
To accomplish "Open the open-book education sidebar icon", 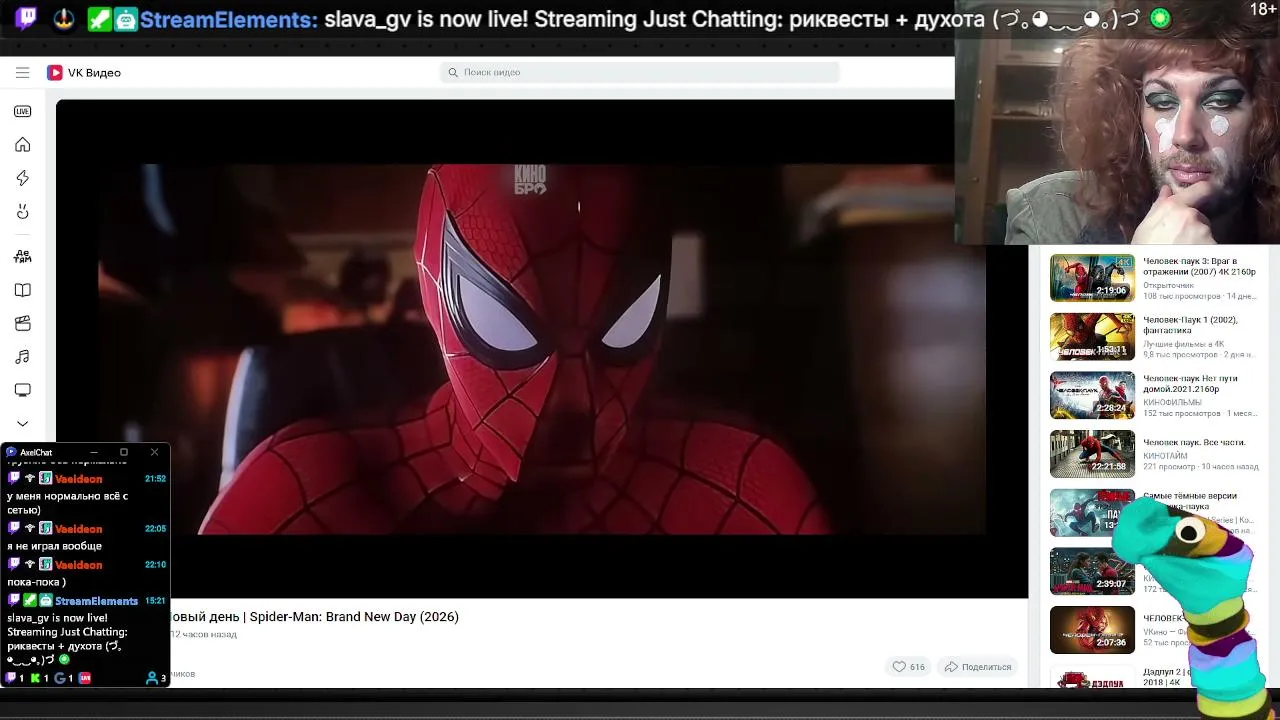I will click(x=22, y=290).
